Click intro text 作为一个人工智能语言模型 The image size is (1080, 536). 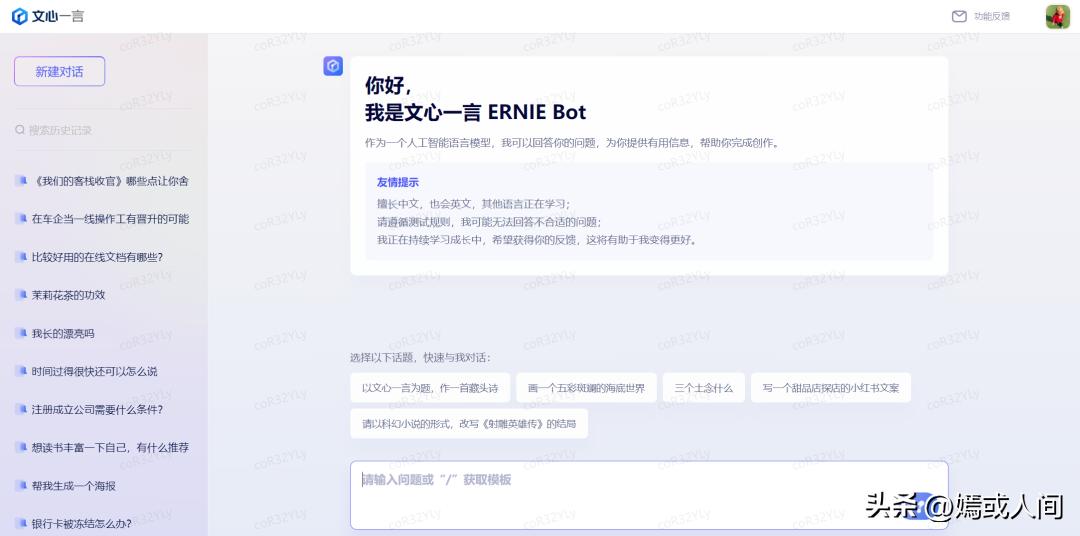click(572, 143)
